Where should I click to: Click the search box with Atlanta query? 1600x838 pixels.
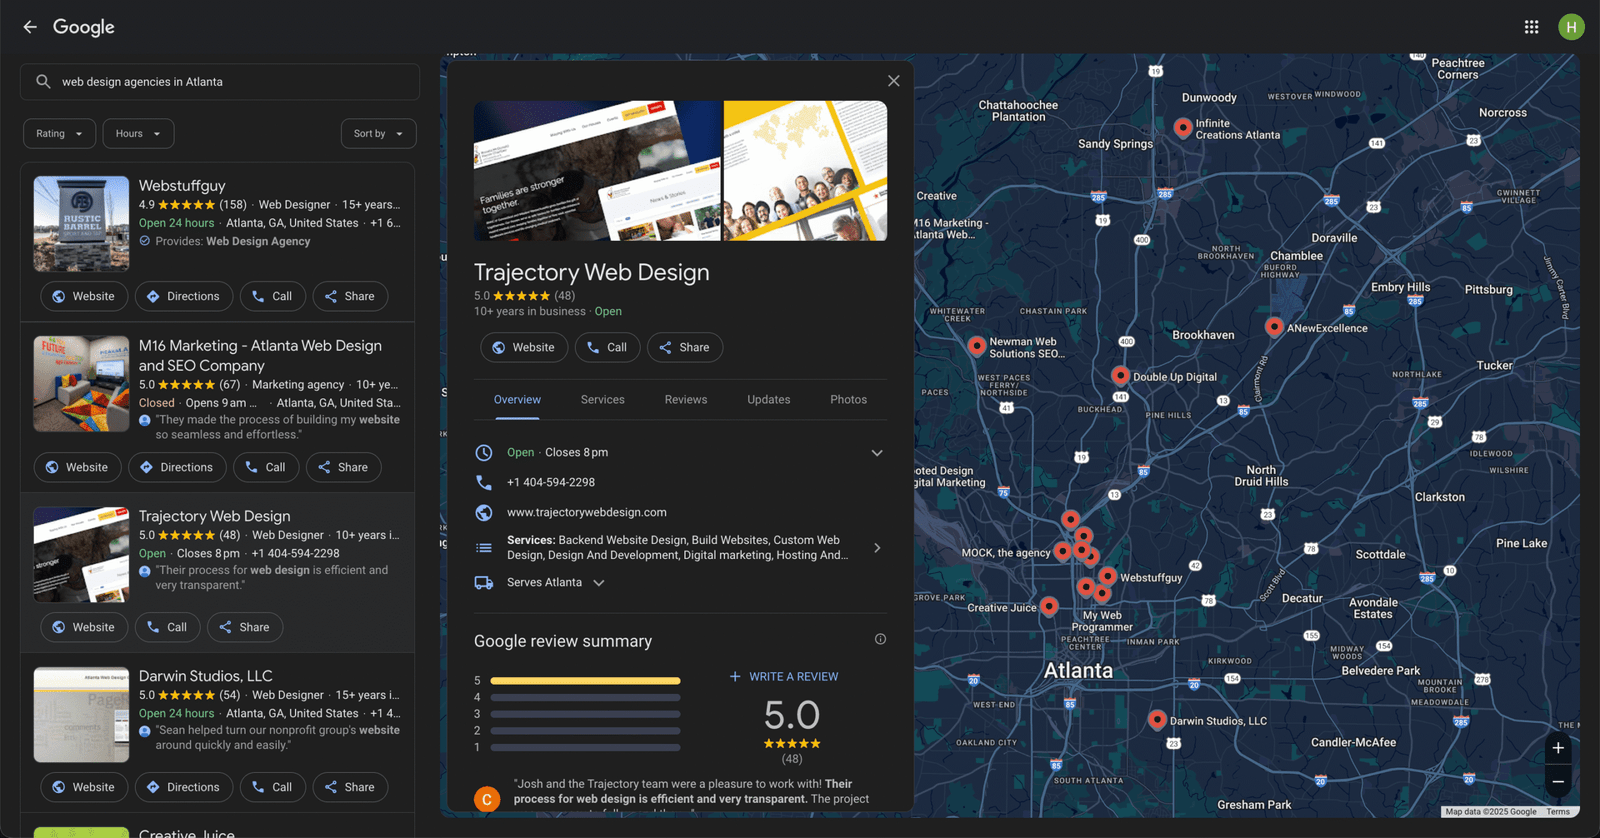pos(220,82)
